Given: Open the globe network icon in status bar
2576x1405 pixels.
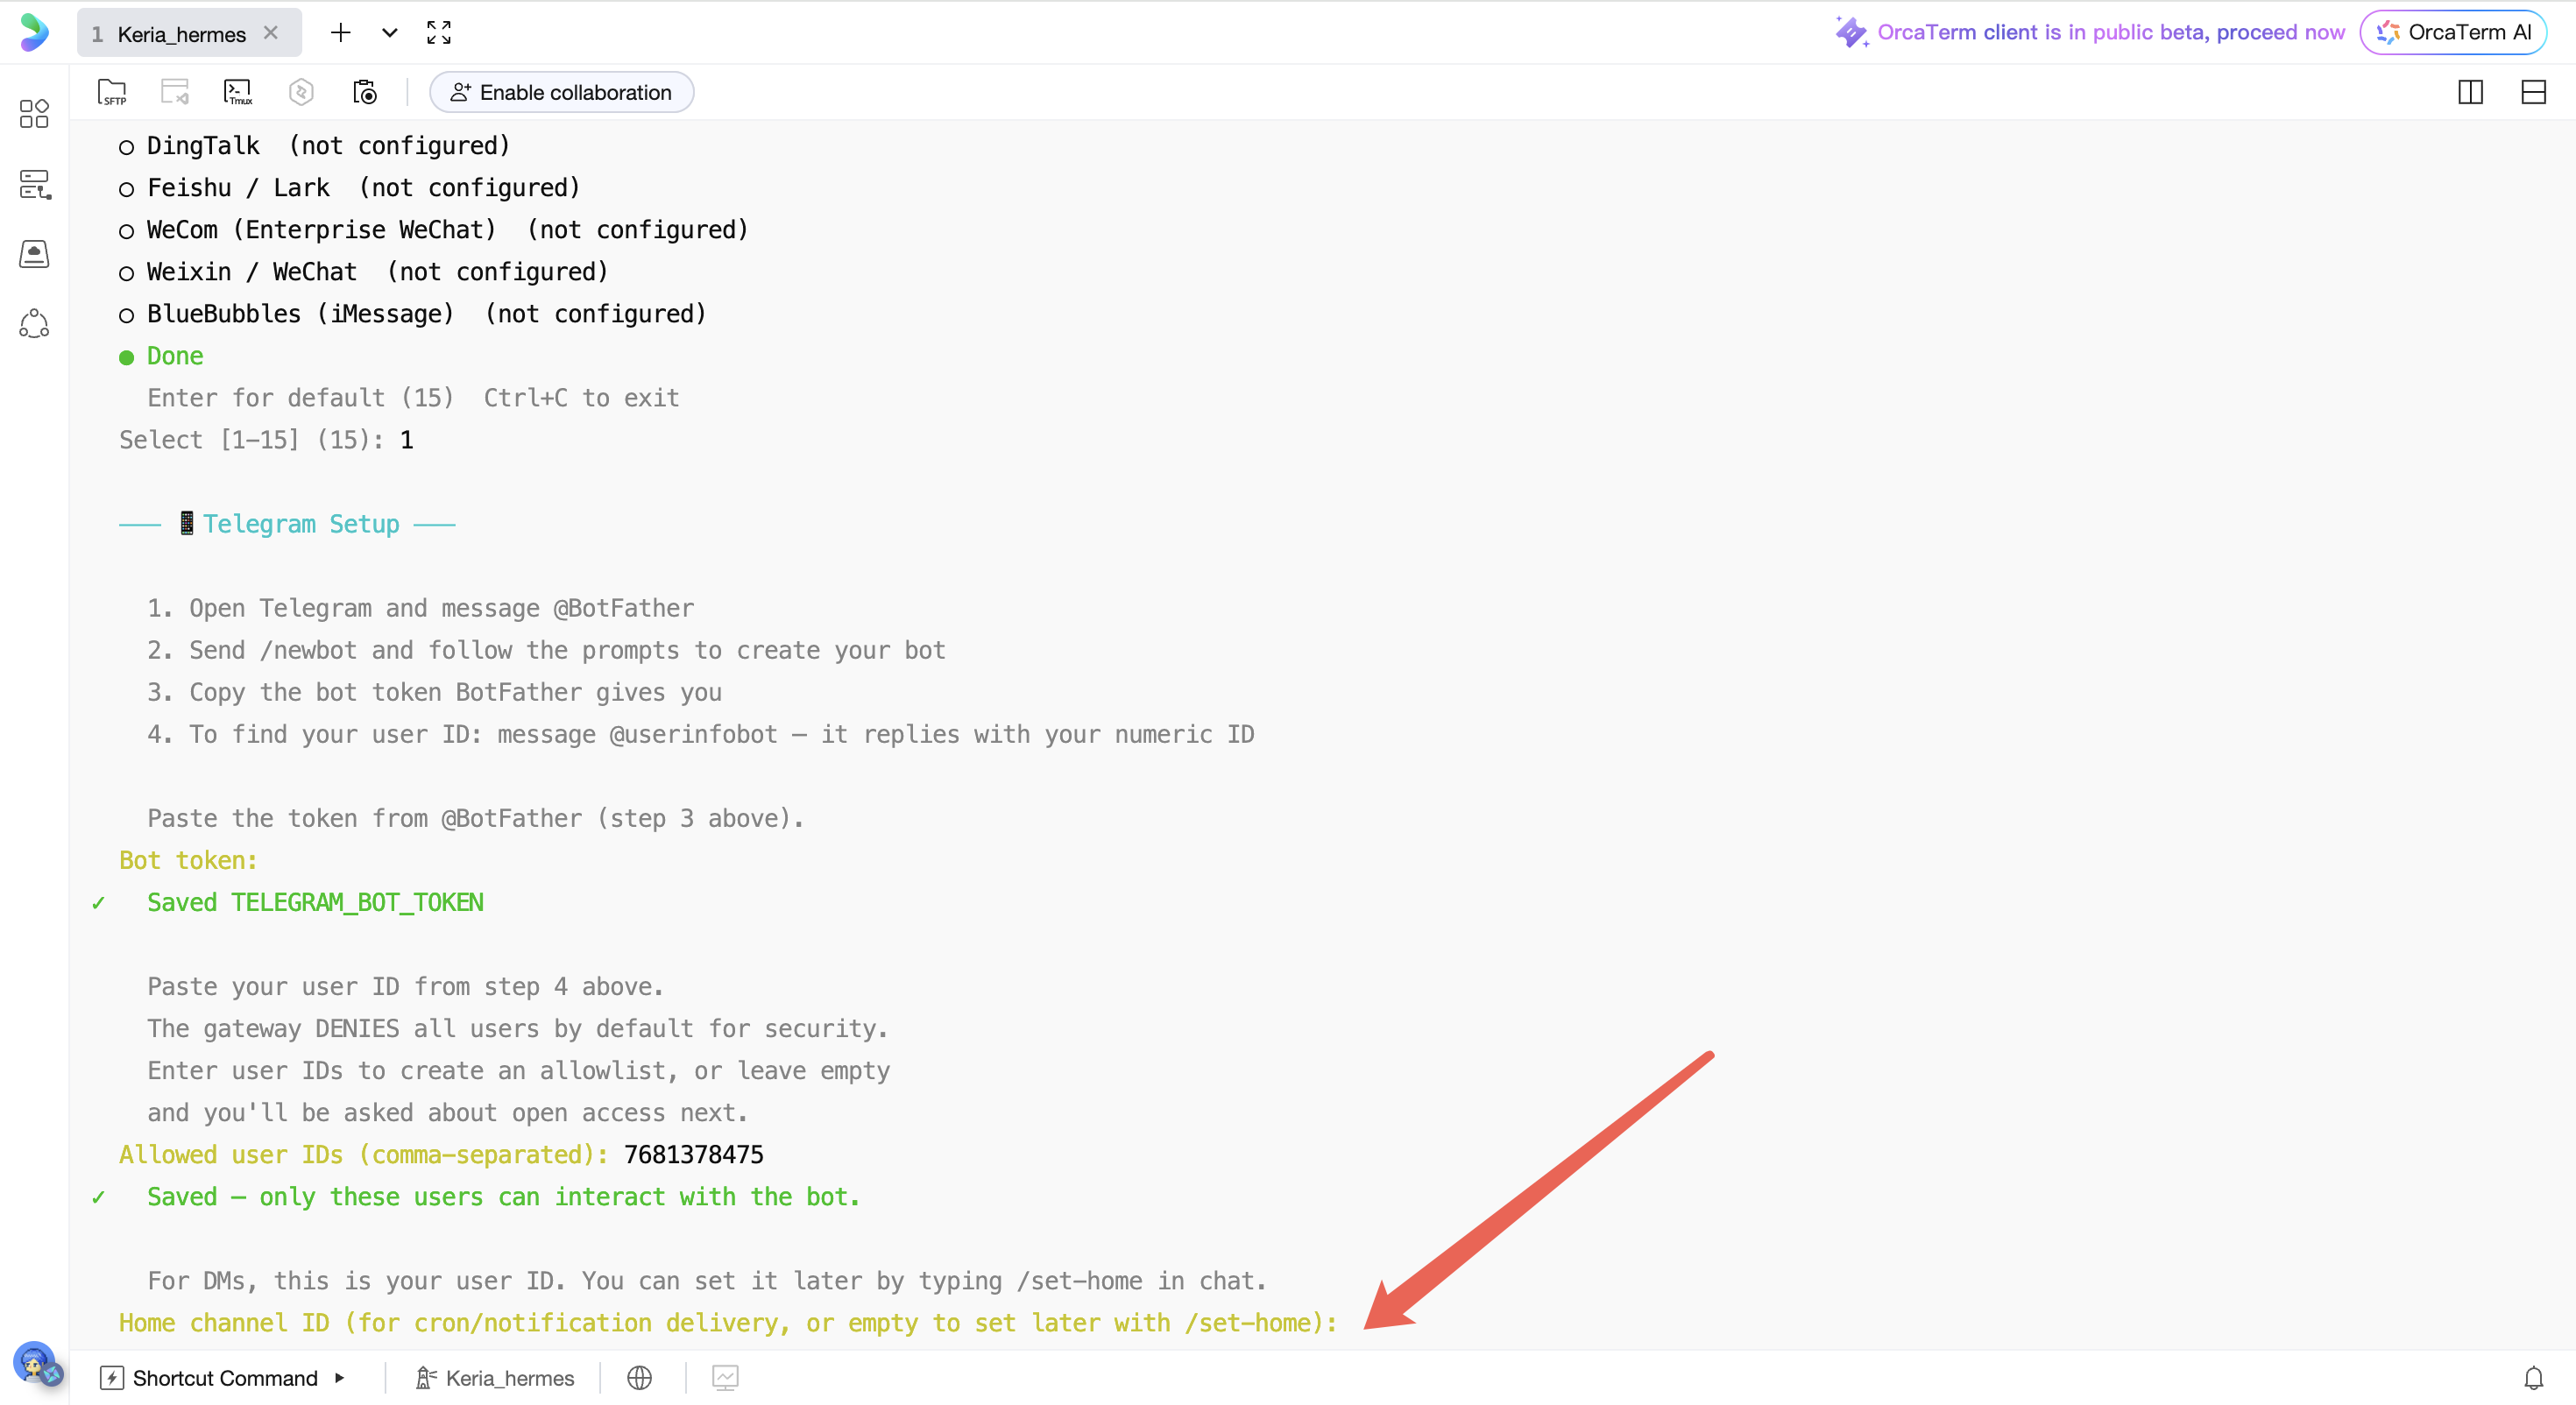Looking at the screenshot, I should 639,1377.
